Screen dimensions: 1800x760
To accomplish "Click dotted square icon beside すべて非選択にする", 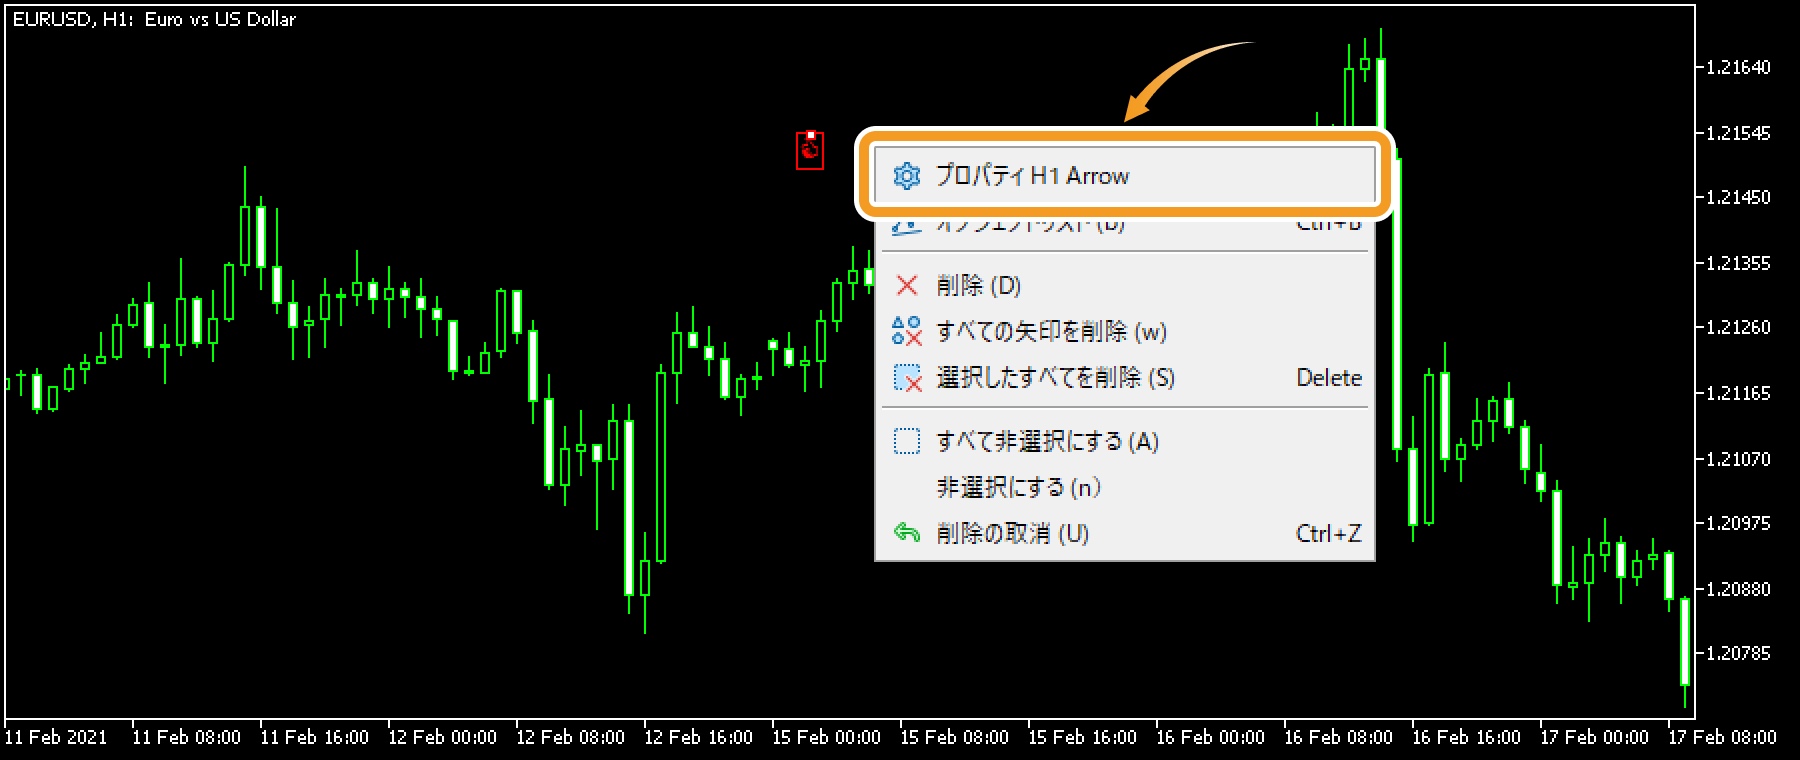I will click(x=907, y=441).
